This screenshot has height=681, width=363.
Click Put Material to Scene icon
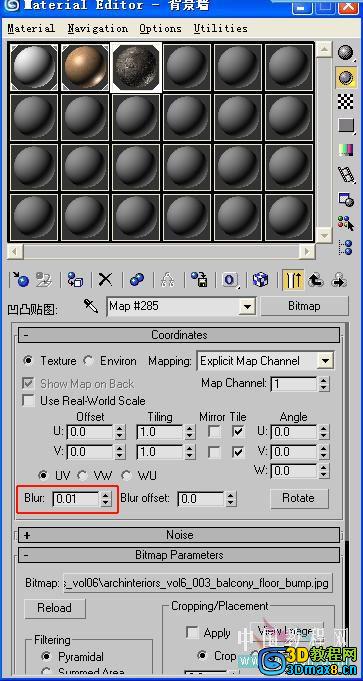(43, 280)
